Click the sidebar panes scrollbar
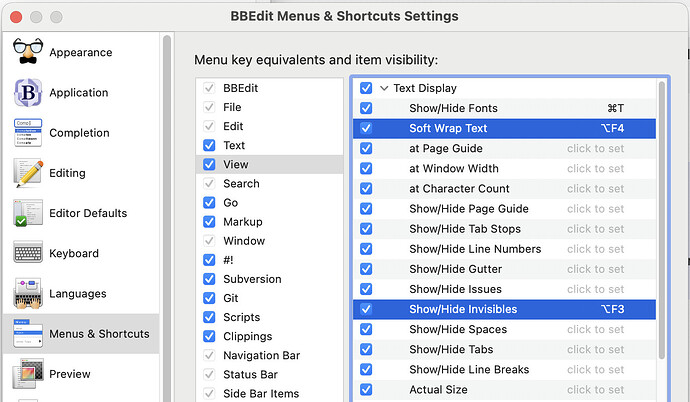 point(167,219)
